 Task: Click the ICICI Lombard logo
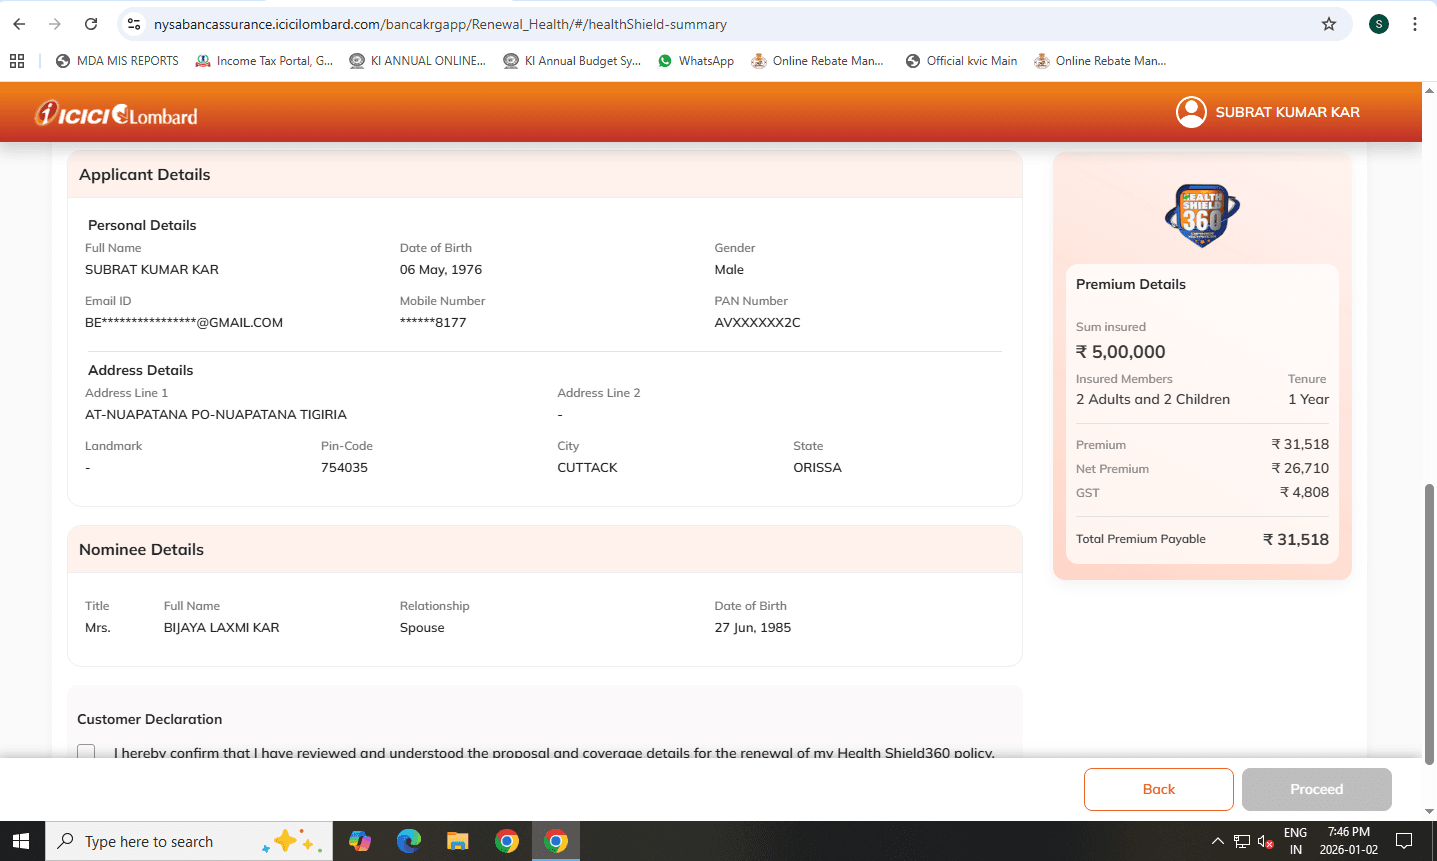(x=116, y=114)
